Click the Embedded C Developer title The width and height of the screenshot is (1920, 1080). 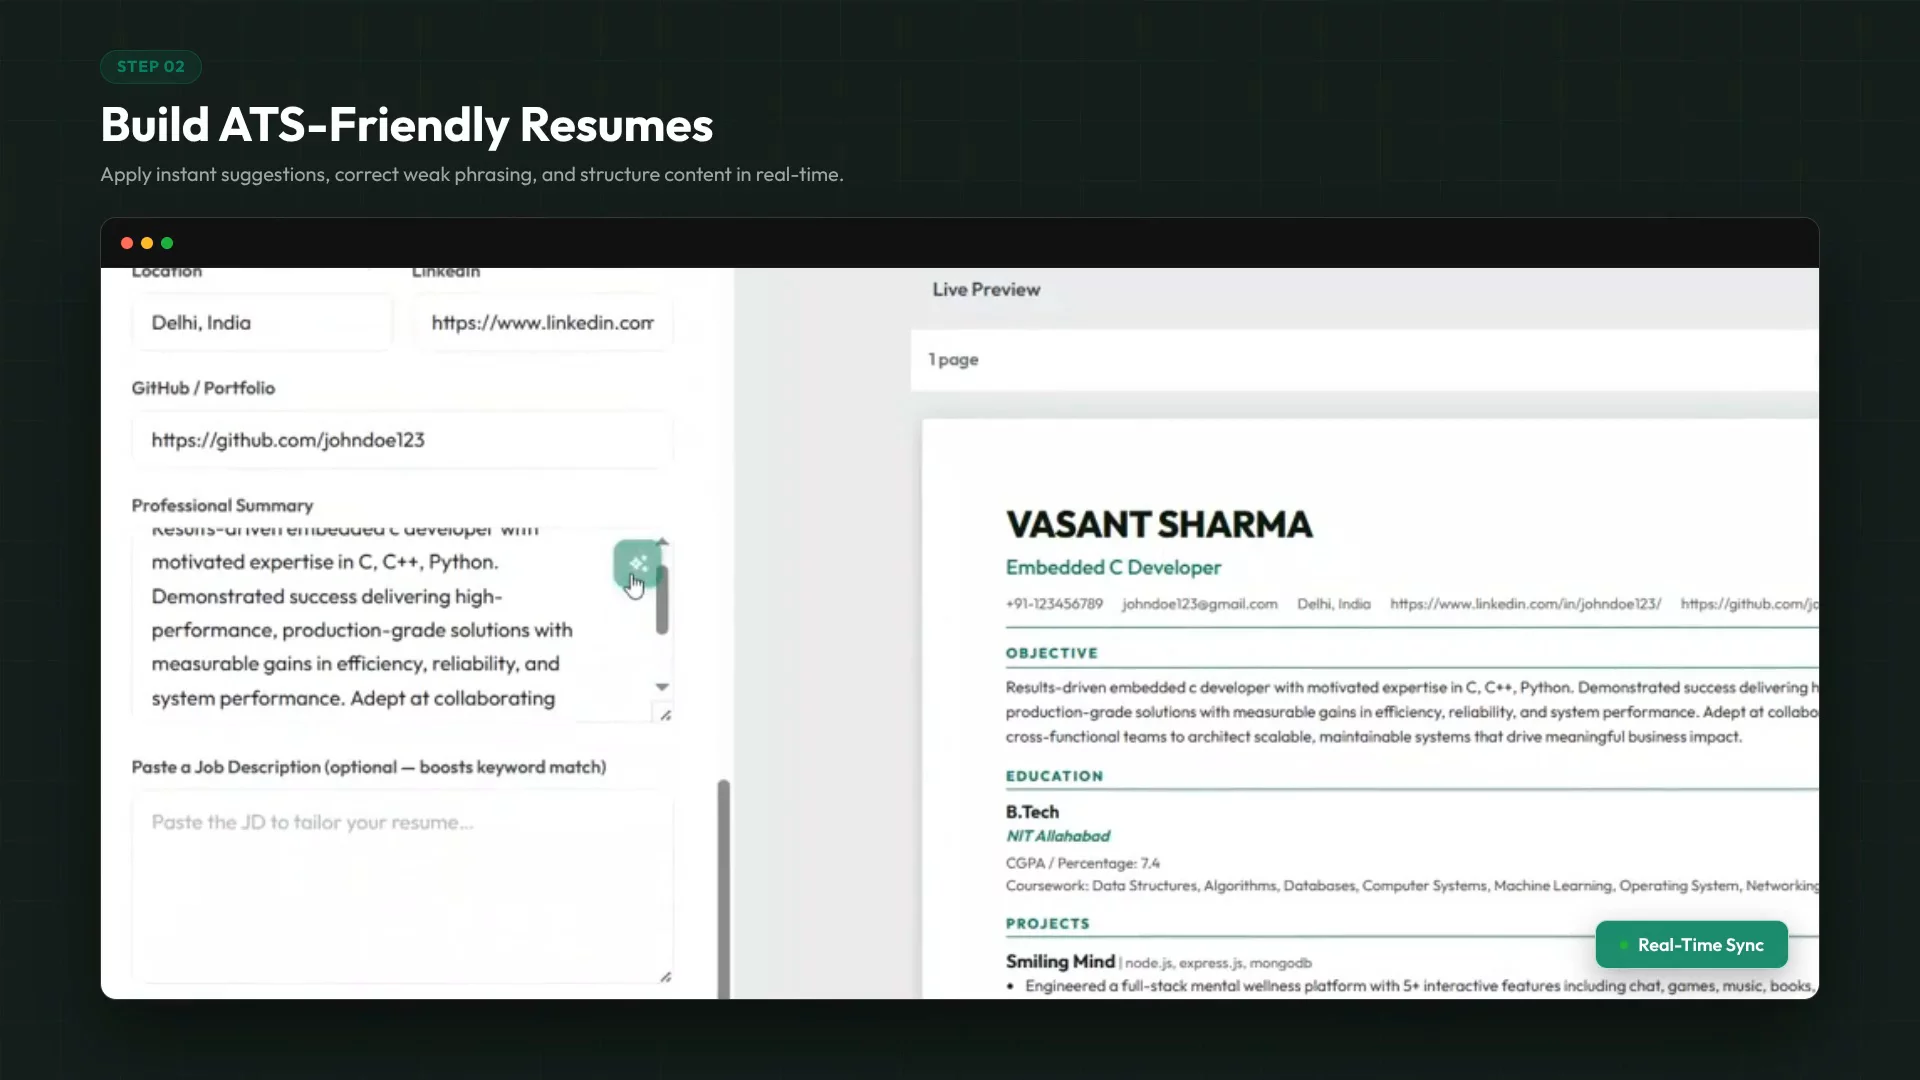pos(1113,568)
